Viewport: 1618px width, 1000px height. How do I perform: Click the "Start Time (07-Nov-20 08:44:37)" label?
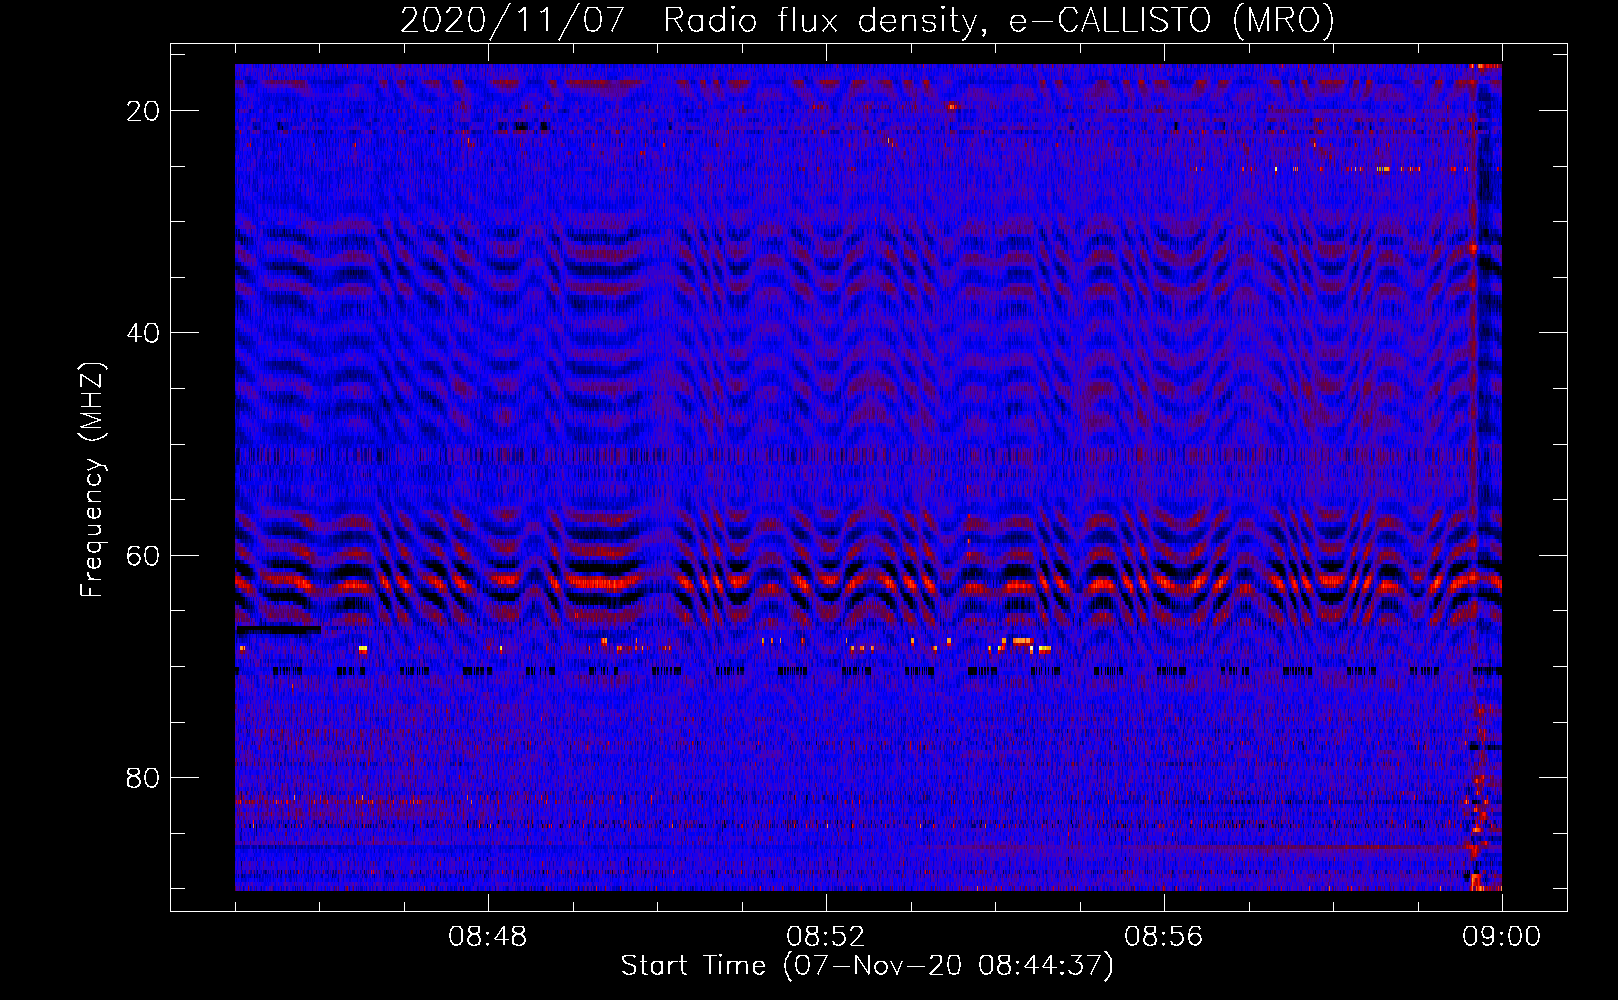(x=867, y=966)
